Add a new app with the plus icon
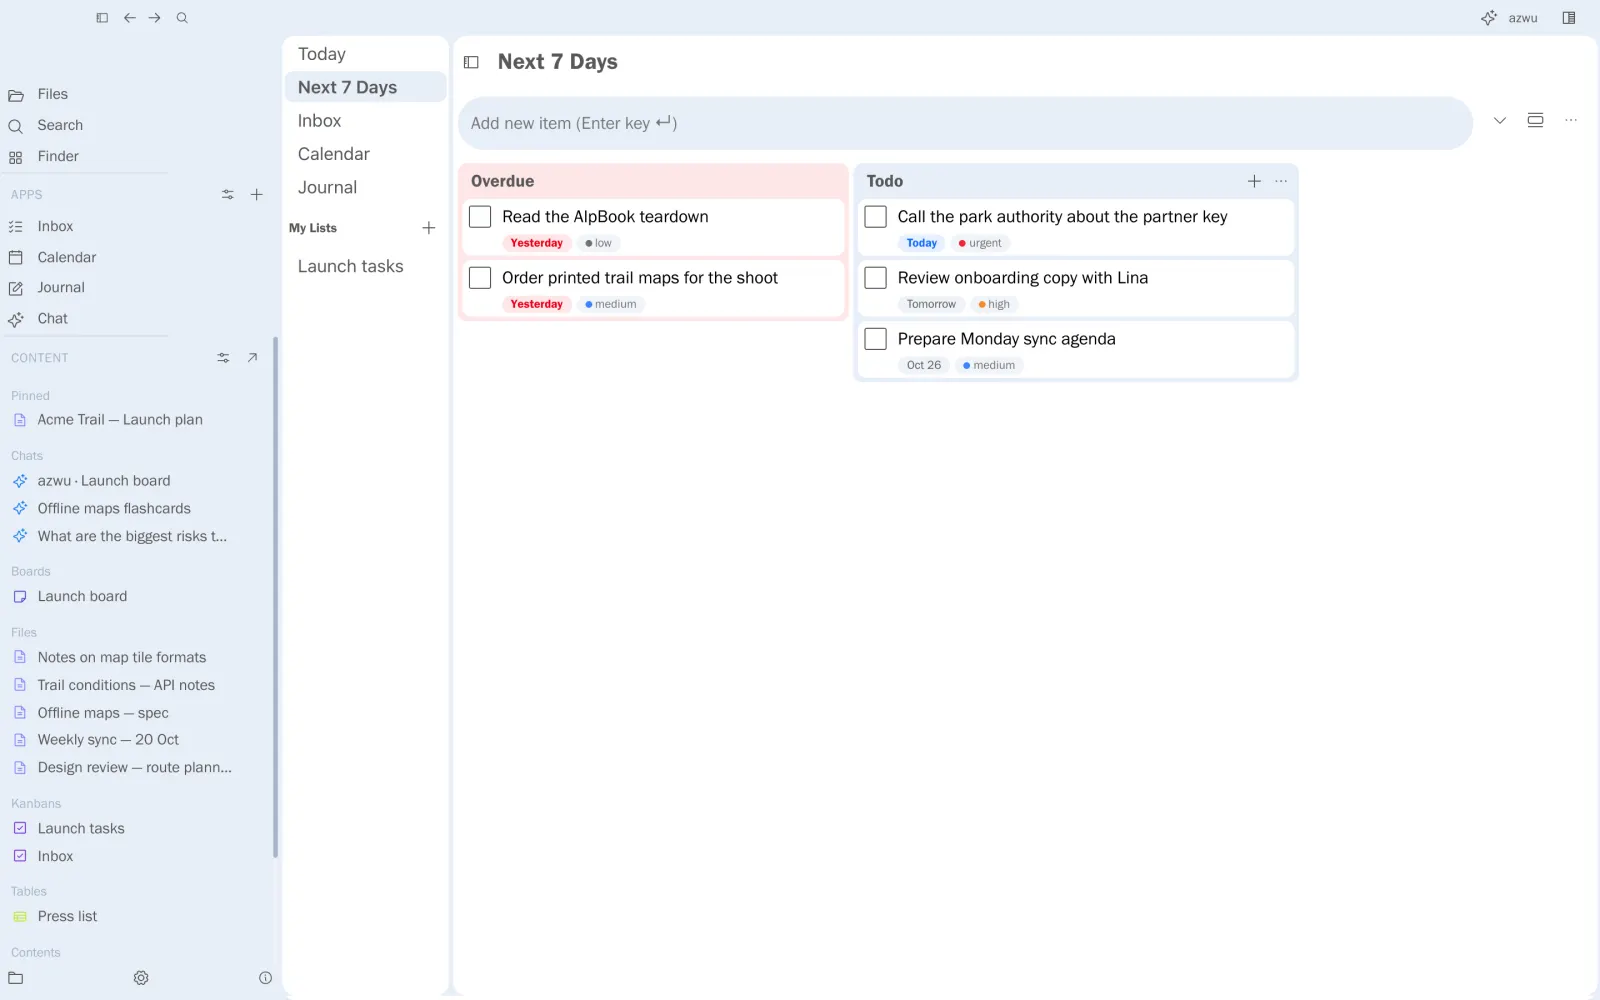Screen dimensions: 1600x1000 [x=257, y=195]
